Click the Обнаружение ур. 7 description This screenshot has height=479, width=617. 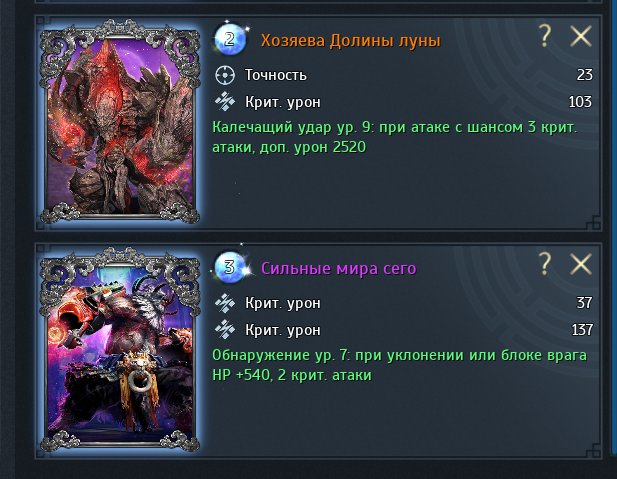point(399,365)
